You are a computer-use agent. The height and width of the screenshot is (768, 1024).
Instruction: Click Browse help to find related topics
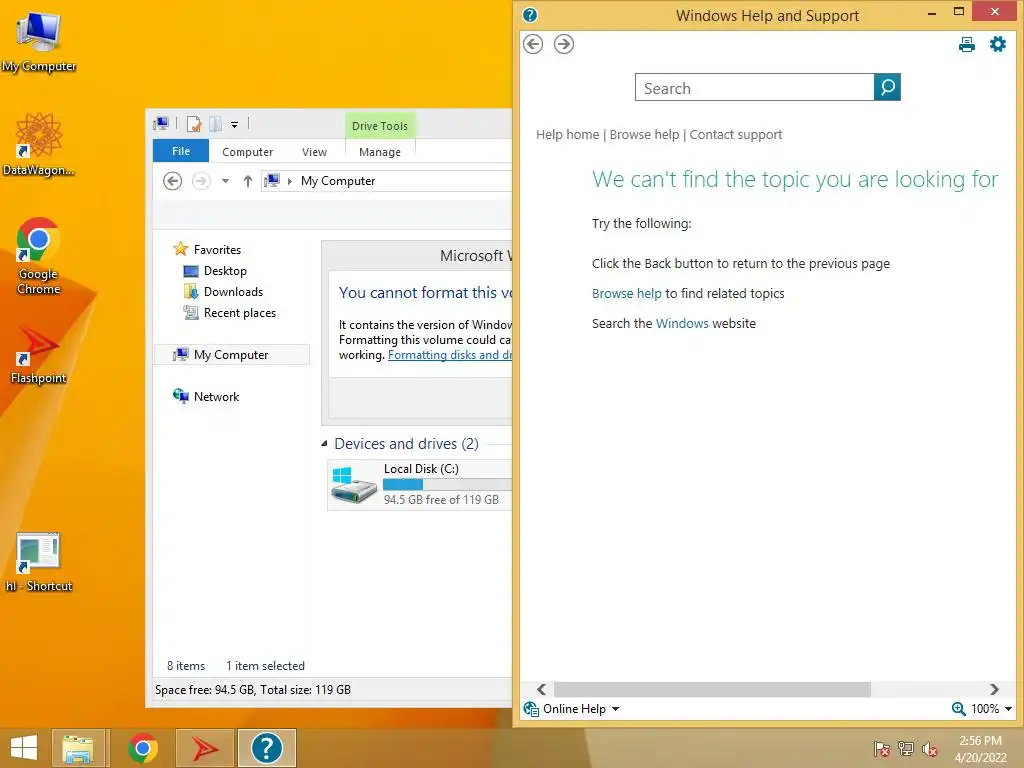pyautogui.click(x=626, y=293)
